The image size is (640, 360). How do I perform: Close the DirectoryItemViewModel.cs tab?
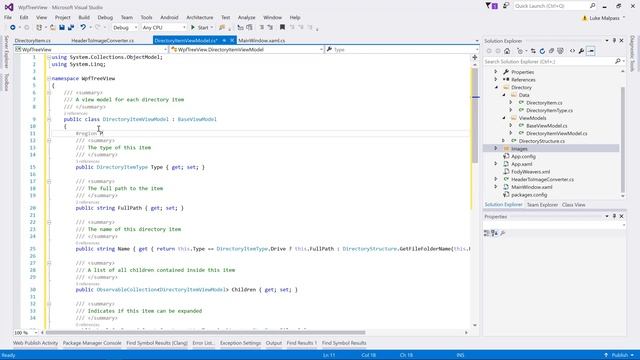click(232, 40)
